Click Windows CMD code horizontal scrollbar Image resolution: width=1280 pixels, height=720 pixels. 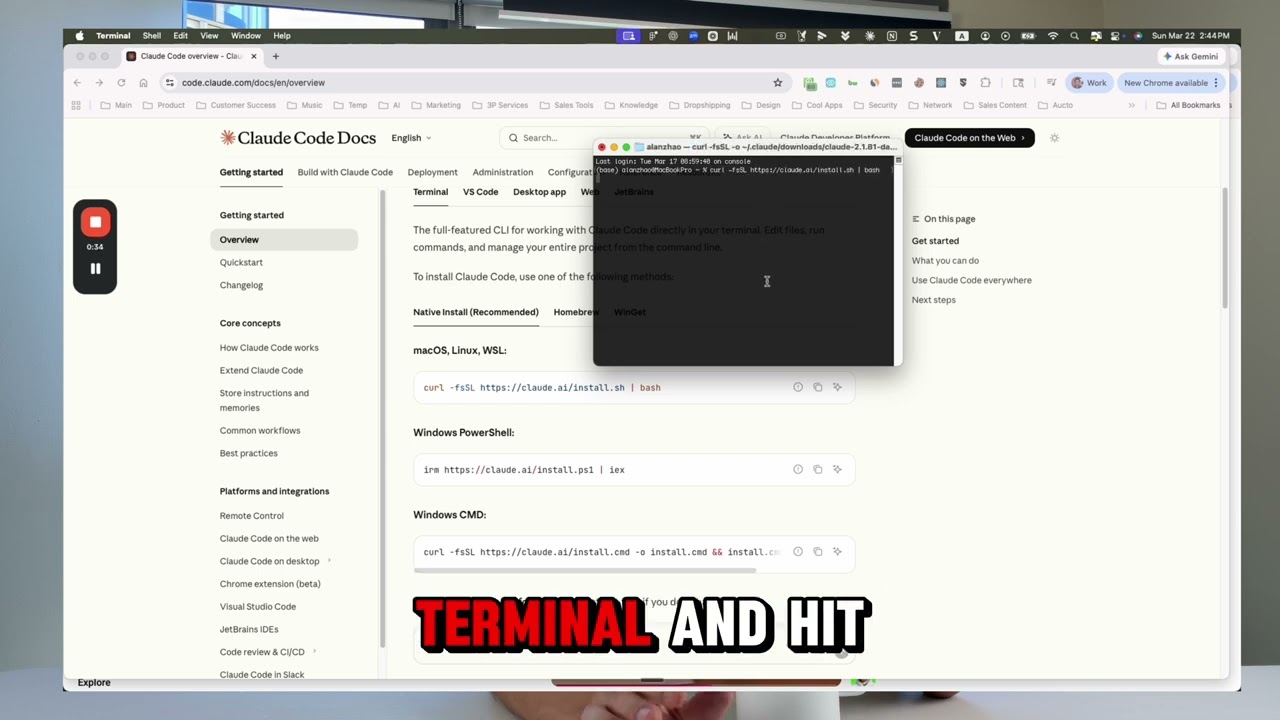pyautogui.click(x=585, y=571)
